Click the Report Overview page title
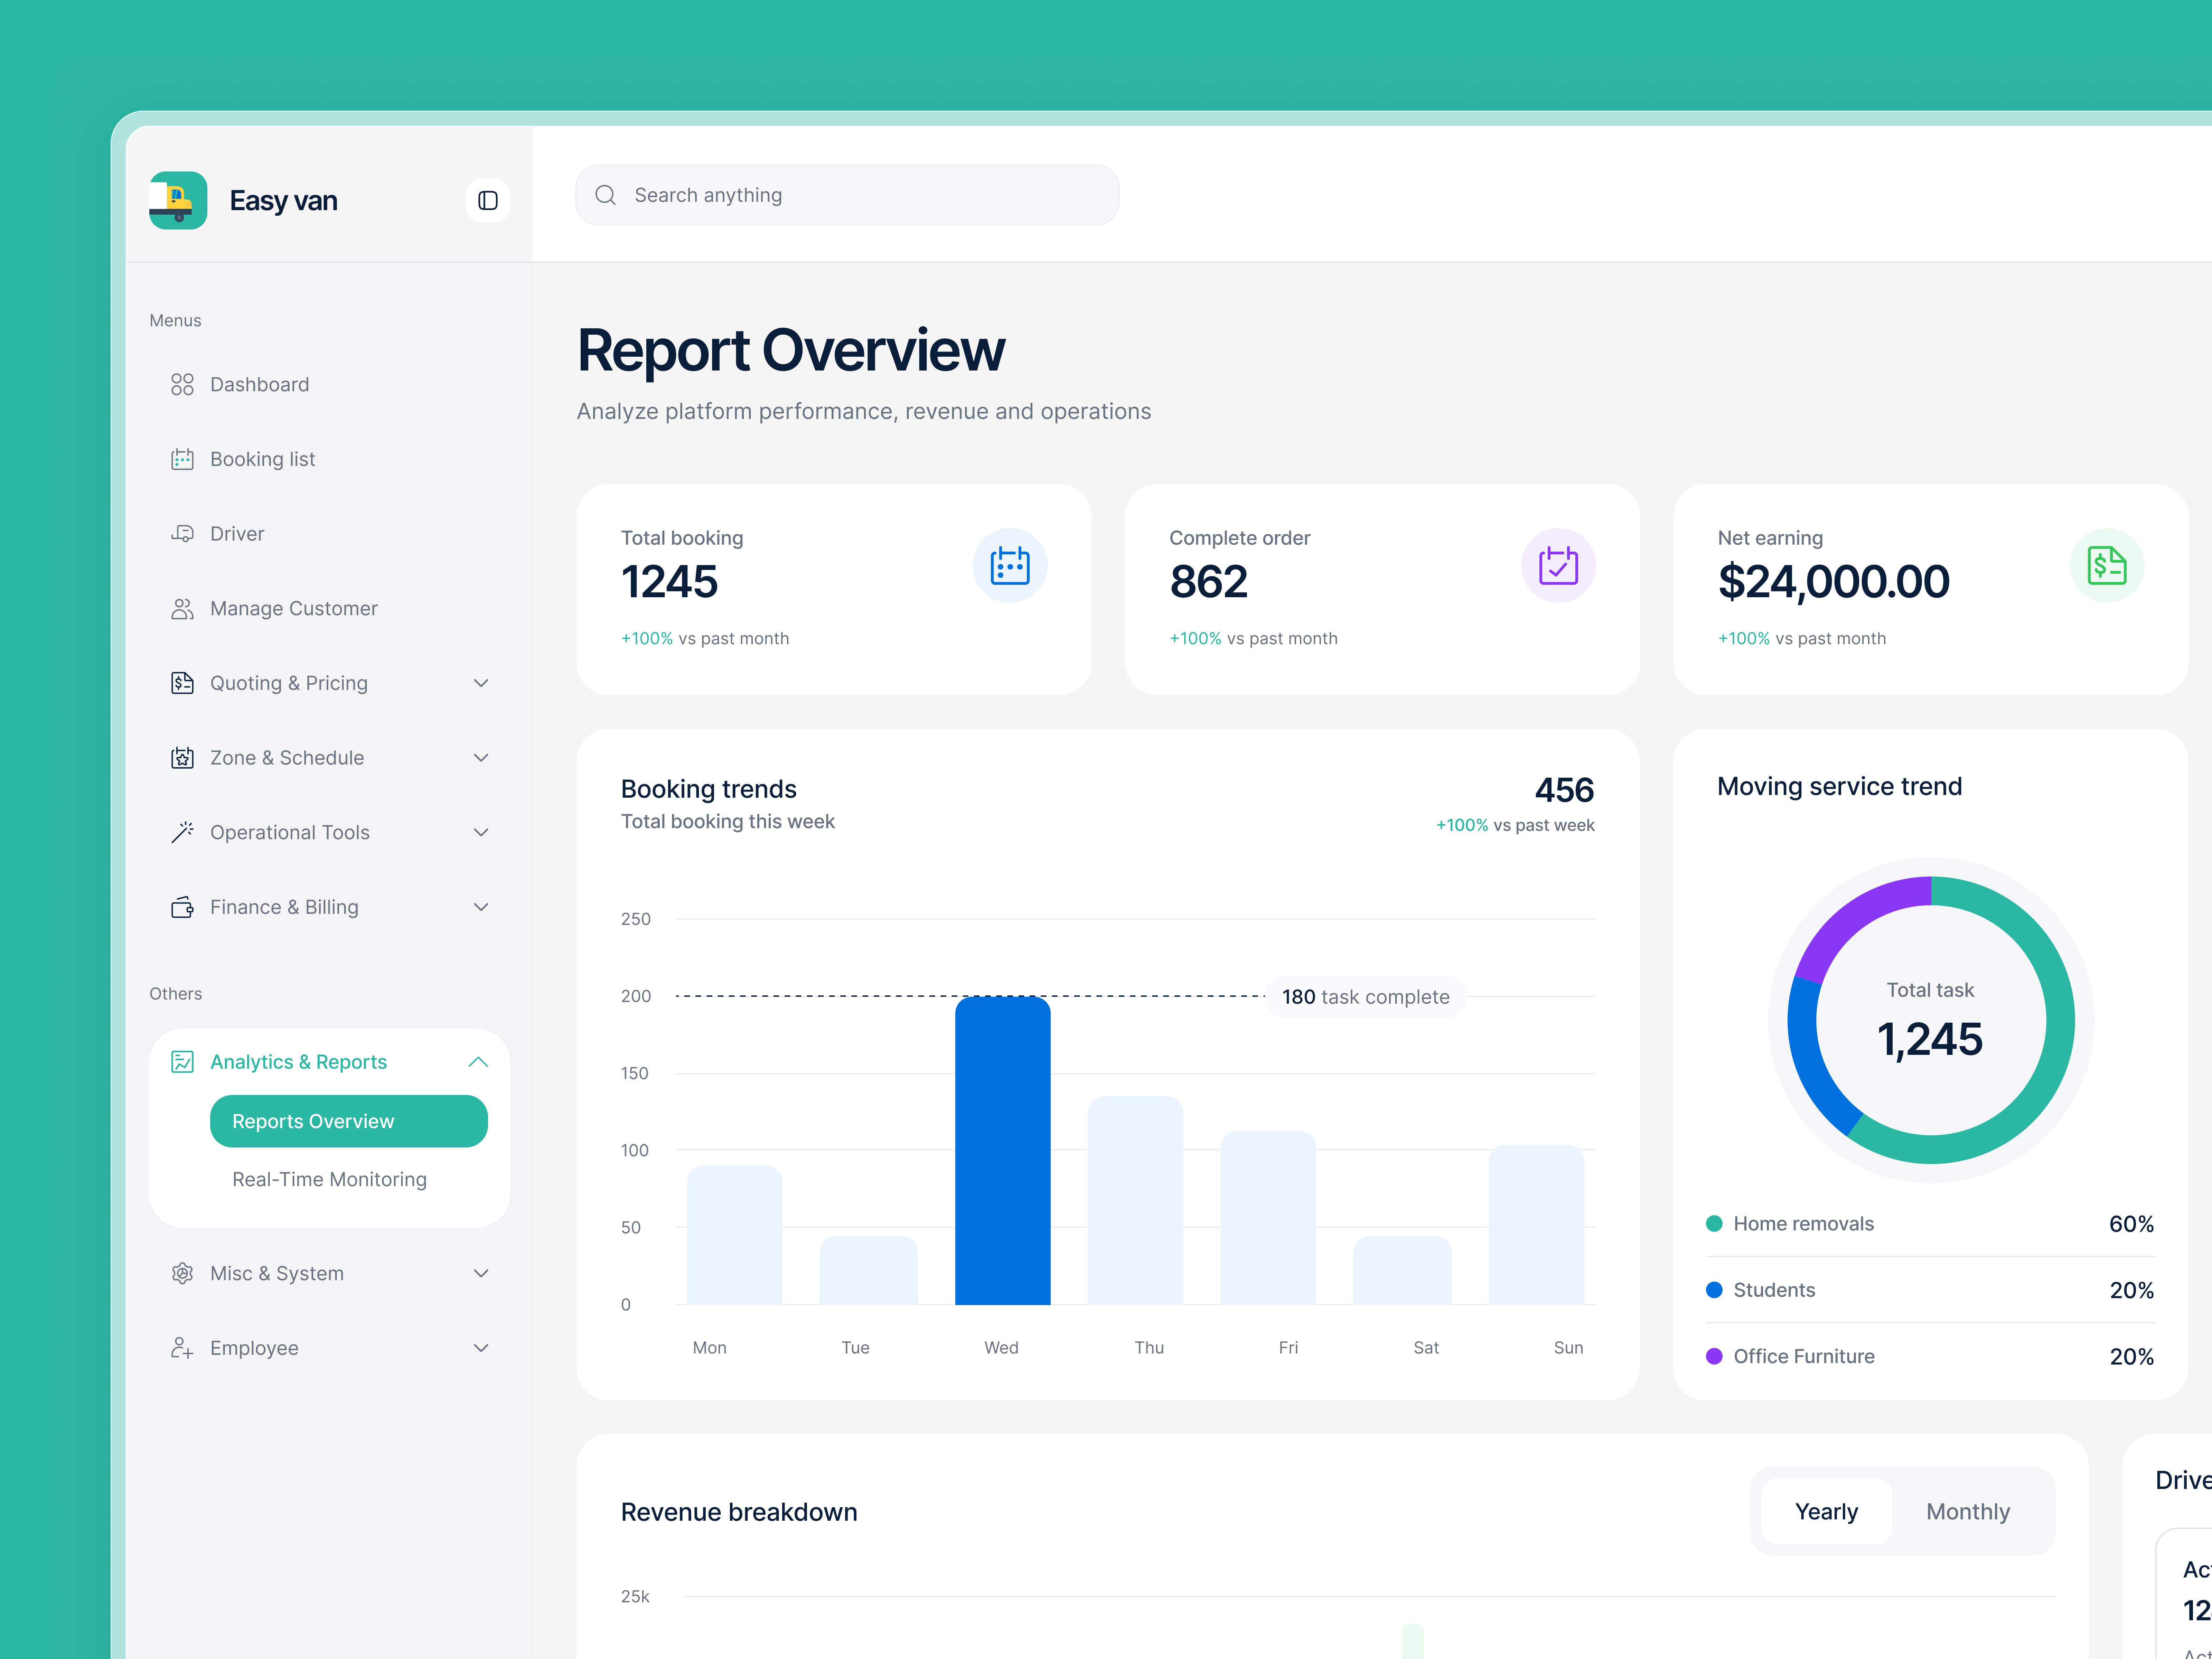 pos(791,350)
